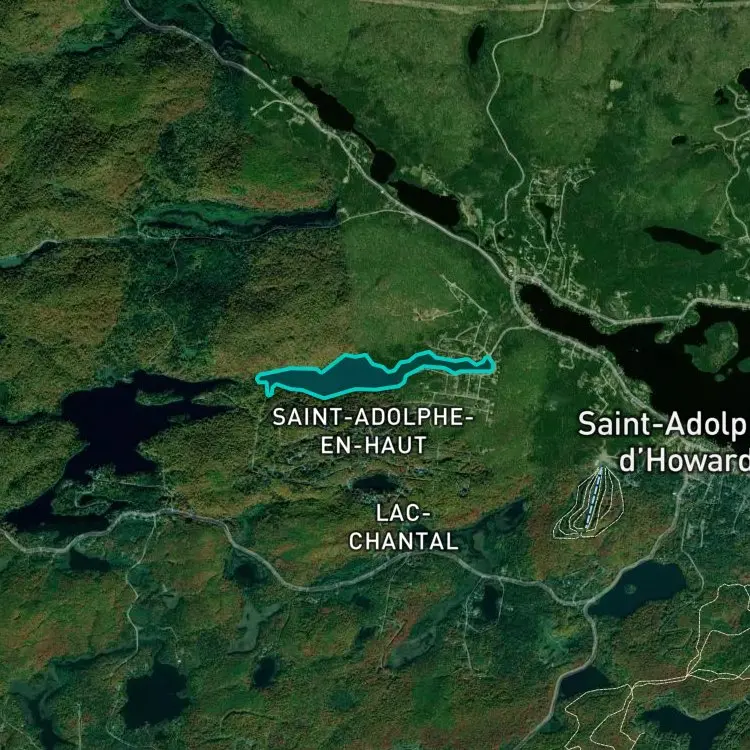The width and height of the screenshot is (750, 750).
Task: Select the ski hill trail outlines
Action: 589,502
